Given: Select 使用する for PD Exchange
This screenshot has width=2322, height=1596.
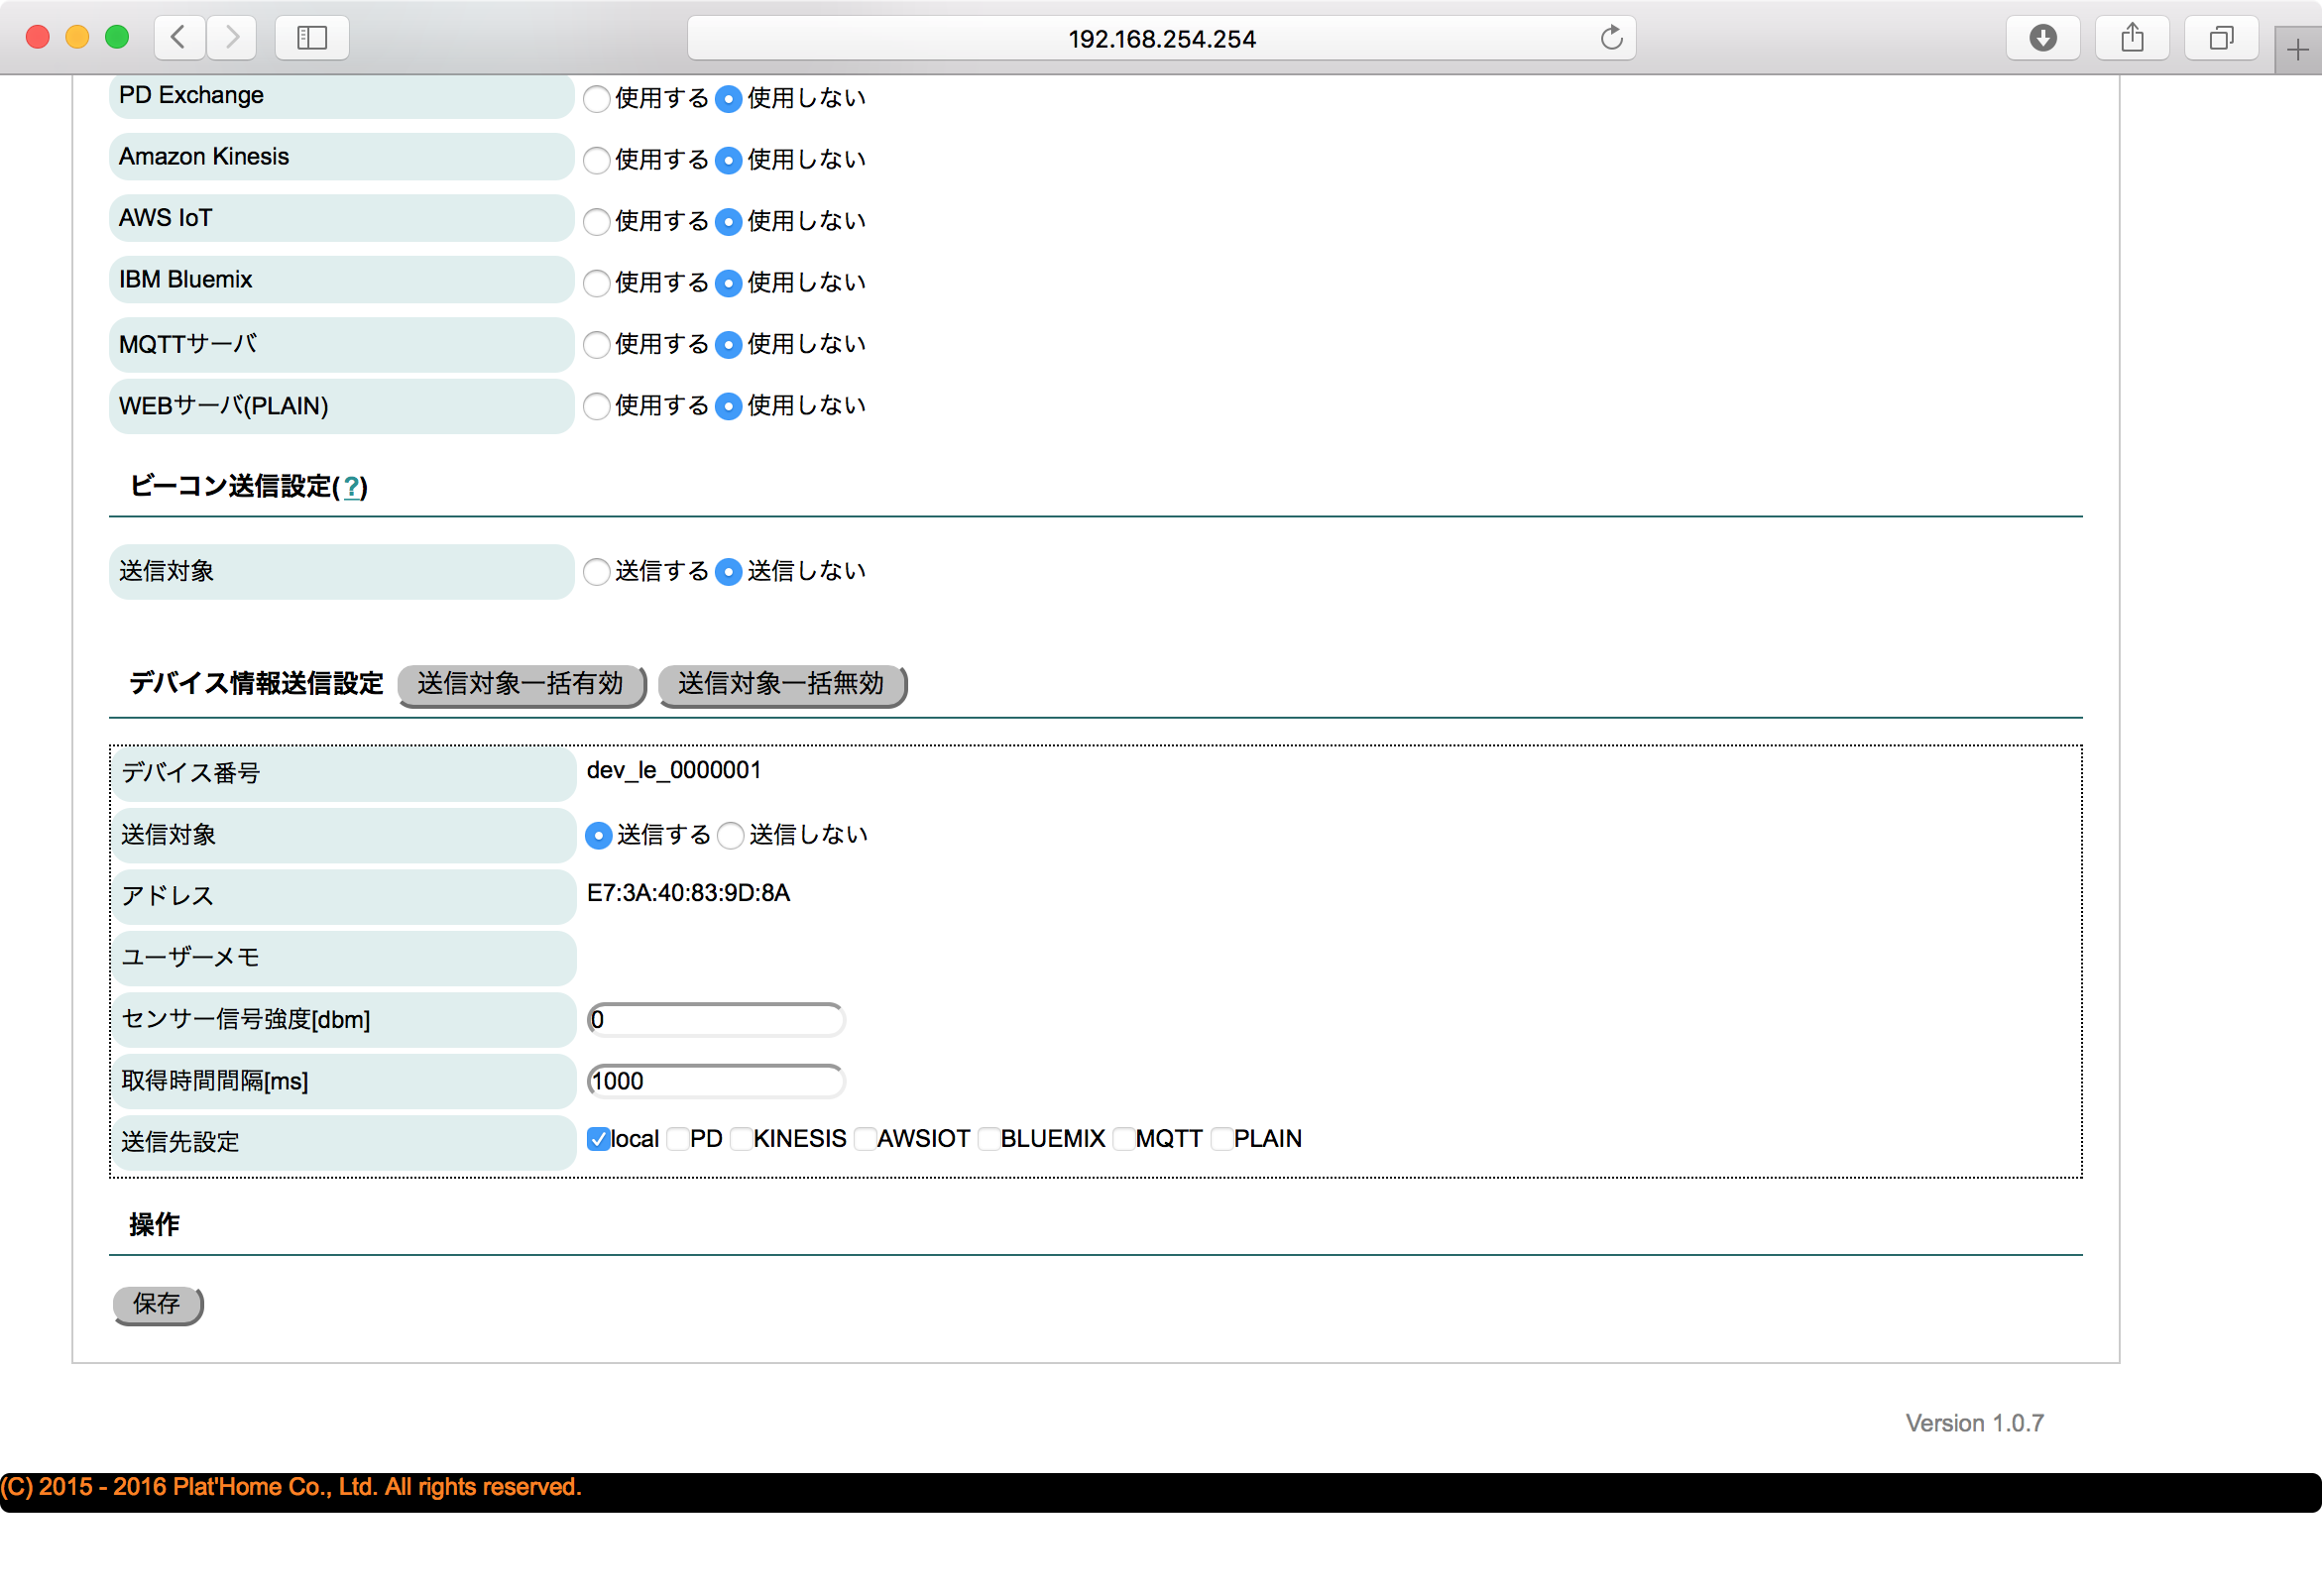Looking at the screenshot, I should point(597,99).
